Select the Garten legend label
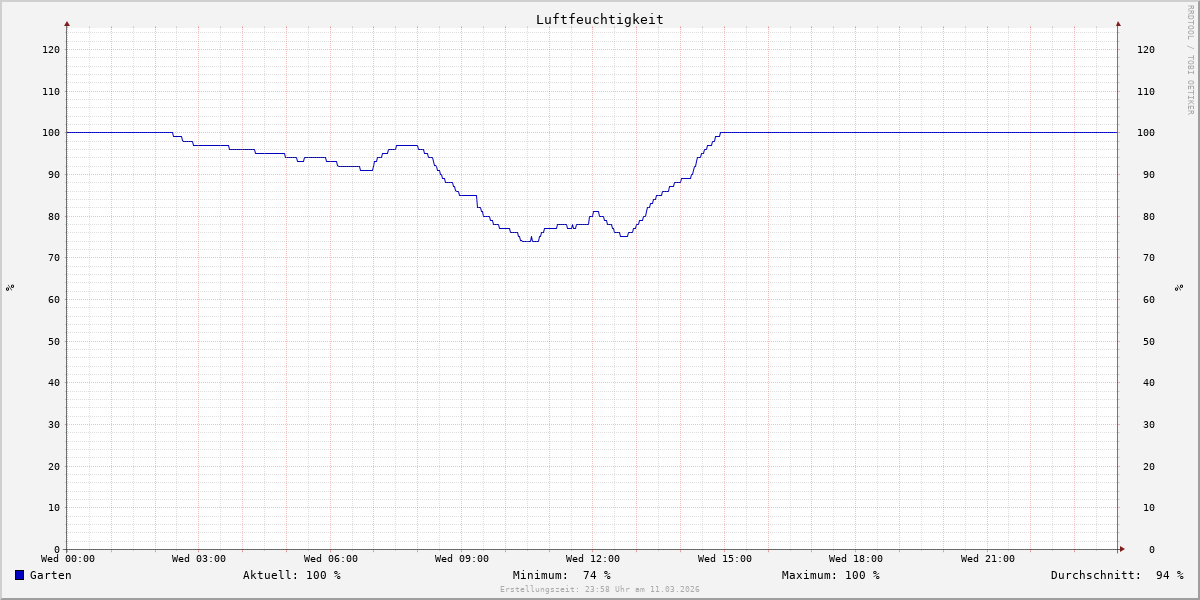The image size is (1200, 600). (x=50, y=575)
